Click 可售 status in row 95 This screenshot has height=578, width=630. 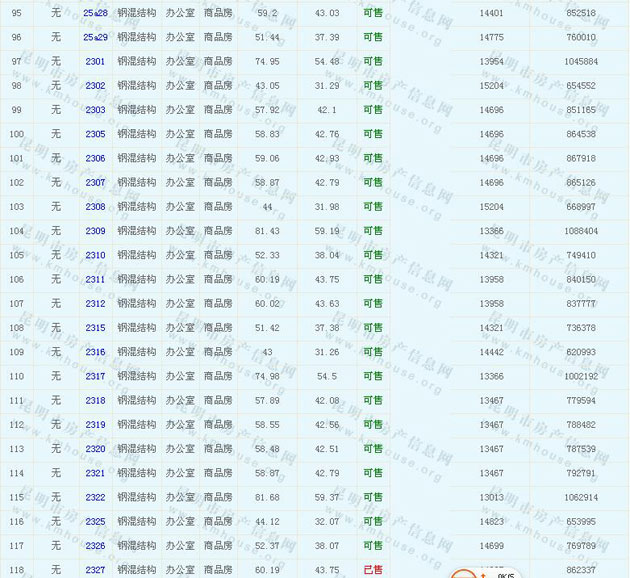tap(372, 13)
